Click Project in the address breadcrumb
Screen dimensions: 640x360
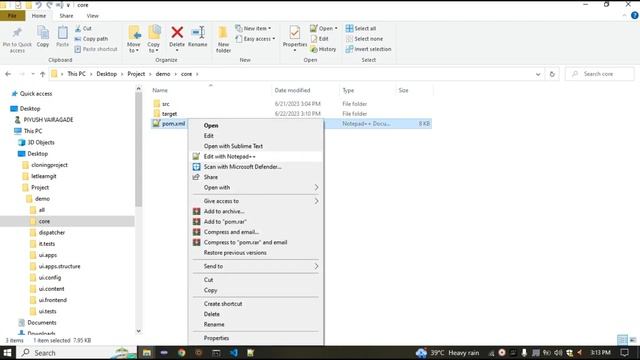coord(136,74)
